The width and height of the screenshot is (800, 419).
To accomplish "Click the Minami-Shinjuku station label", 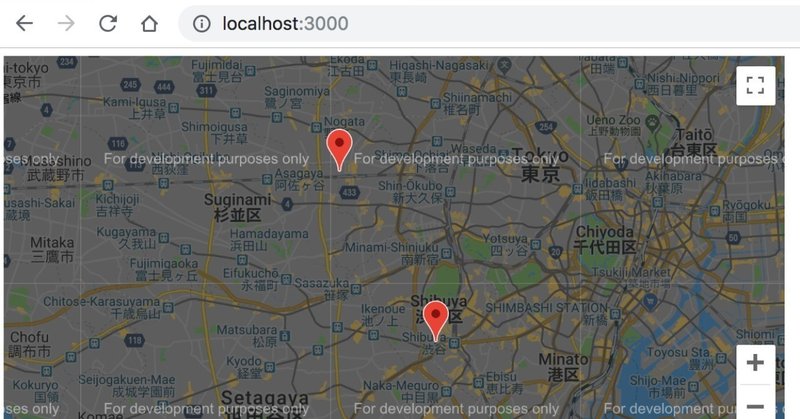I will pyautogui.click(x=392, y=253).
